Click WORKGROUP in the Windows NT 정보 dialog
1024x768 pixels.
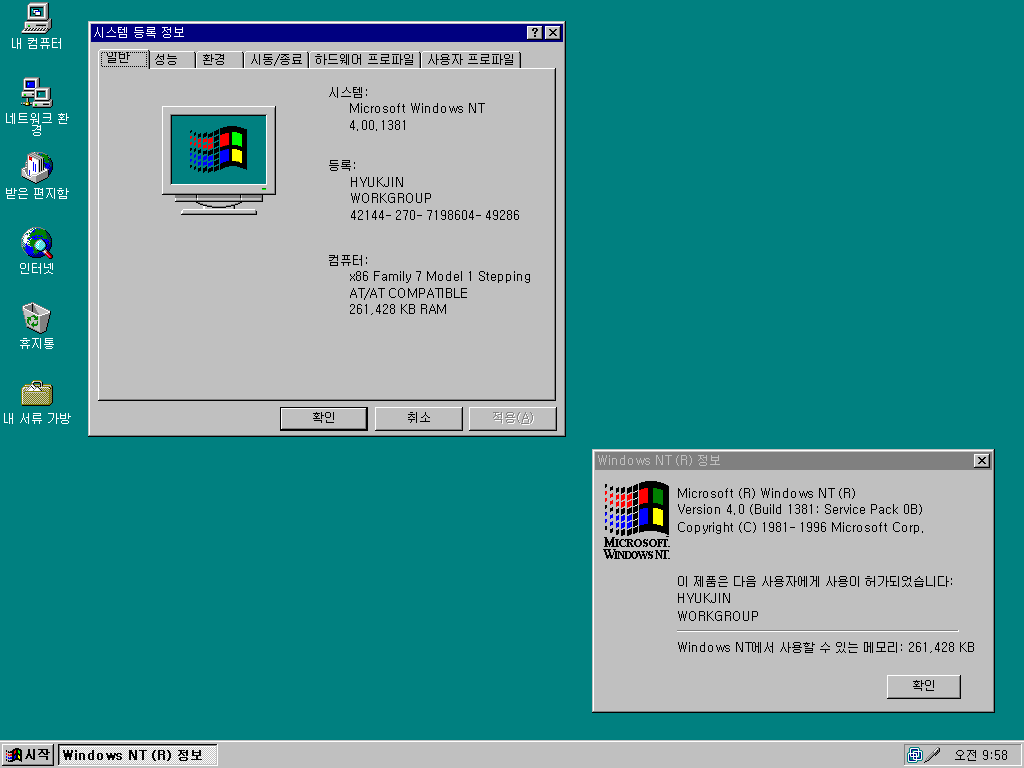pos(718,616)
